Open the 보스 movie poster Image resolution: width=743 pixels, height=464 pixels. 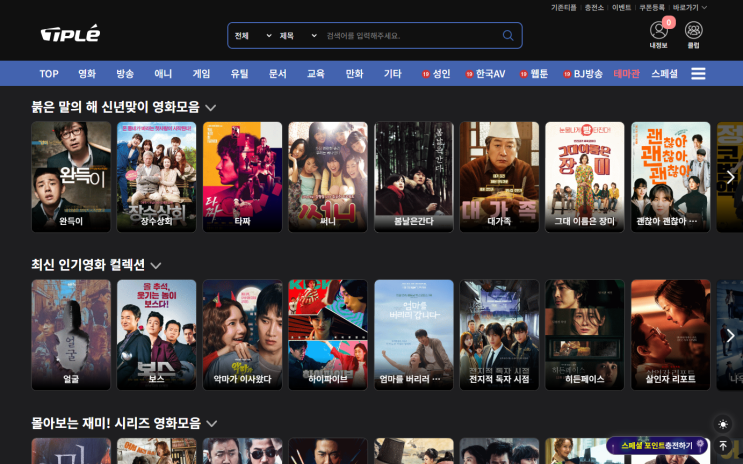[156, 335]
